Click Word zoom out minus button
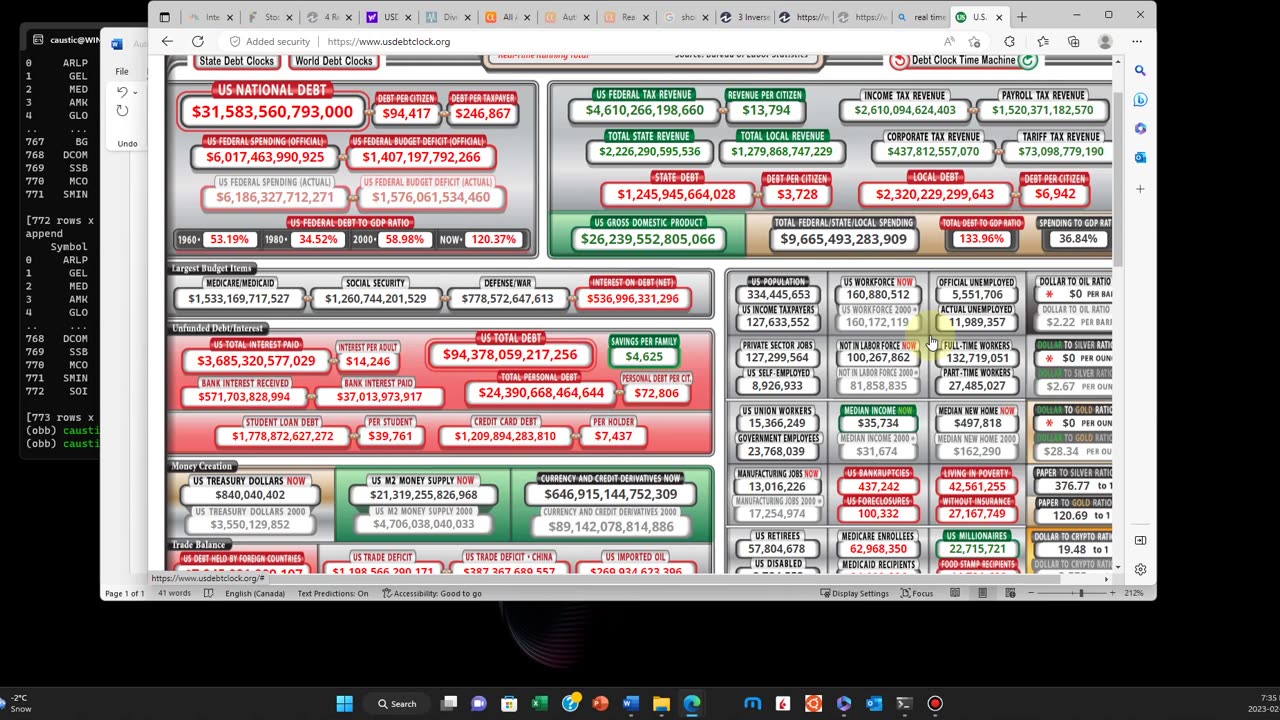1280x720 pixels. [x=1033, y=593]
